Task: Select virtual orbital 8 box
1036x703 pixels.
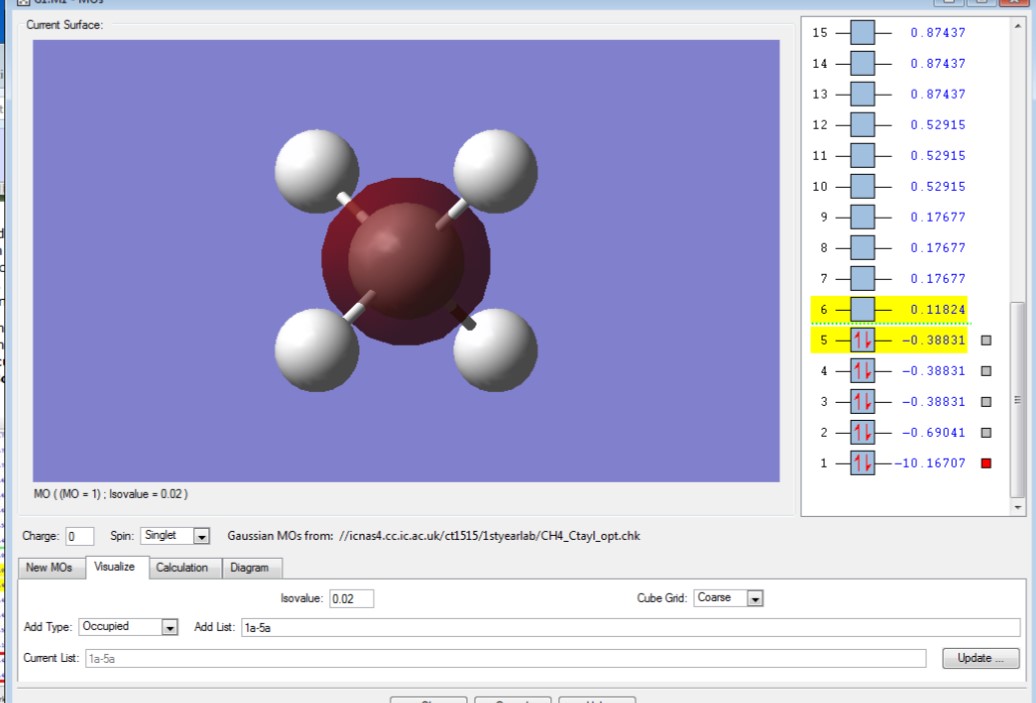Action: point(862,247)
